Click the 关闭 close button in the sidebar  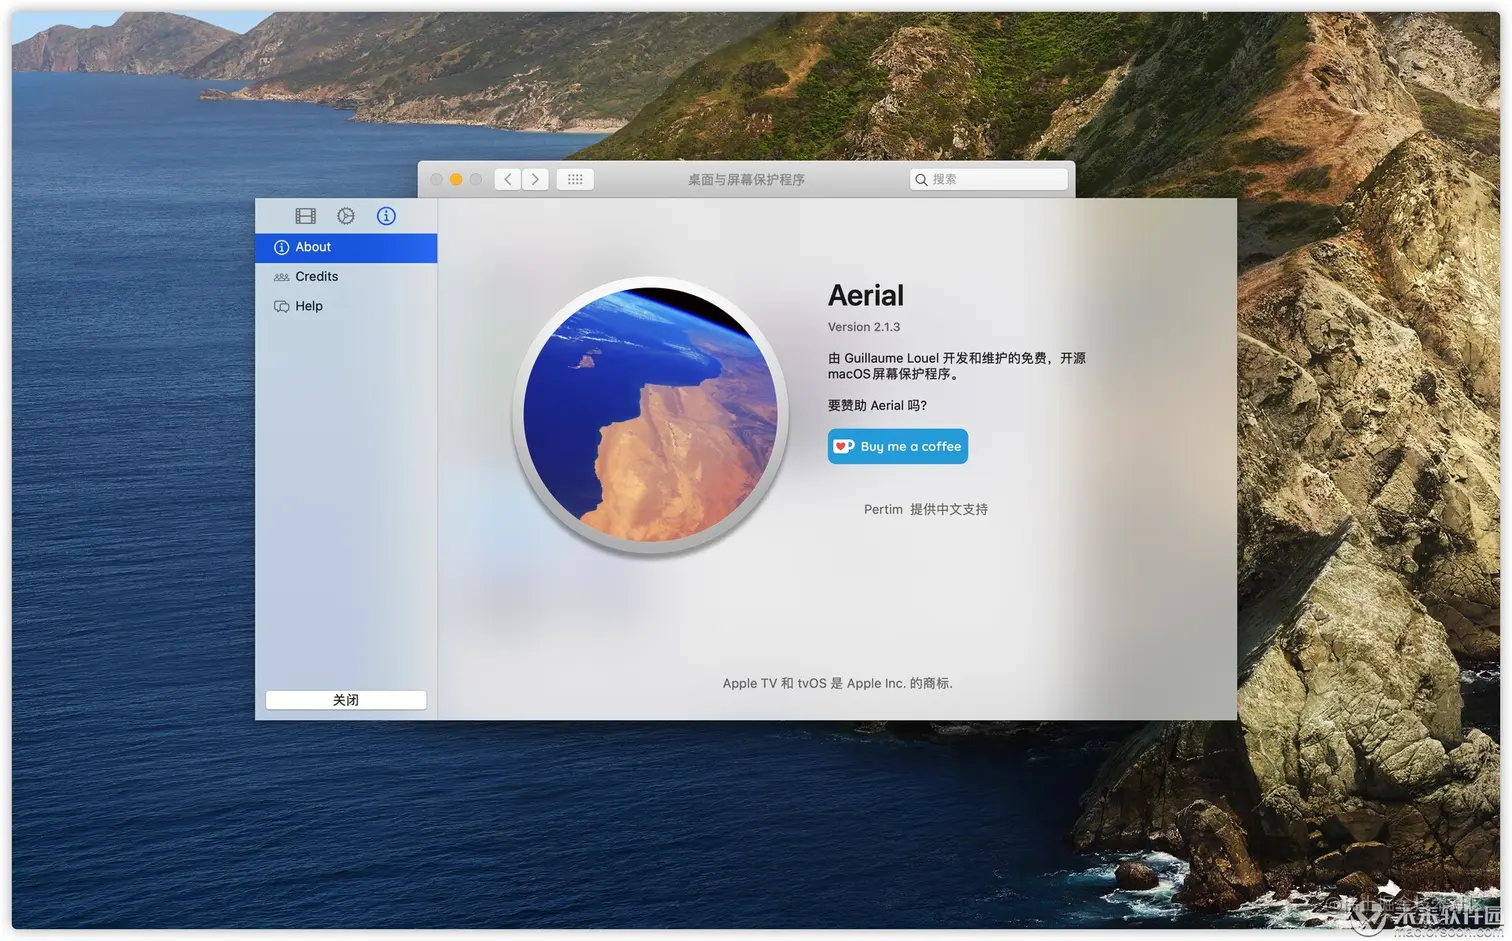(x=346, y=700)
